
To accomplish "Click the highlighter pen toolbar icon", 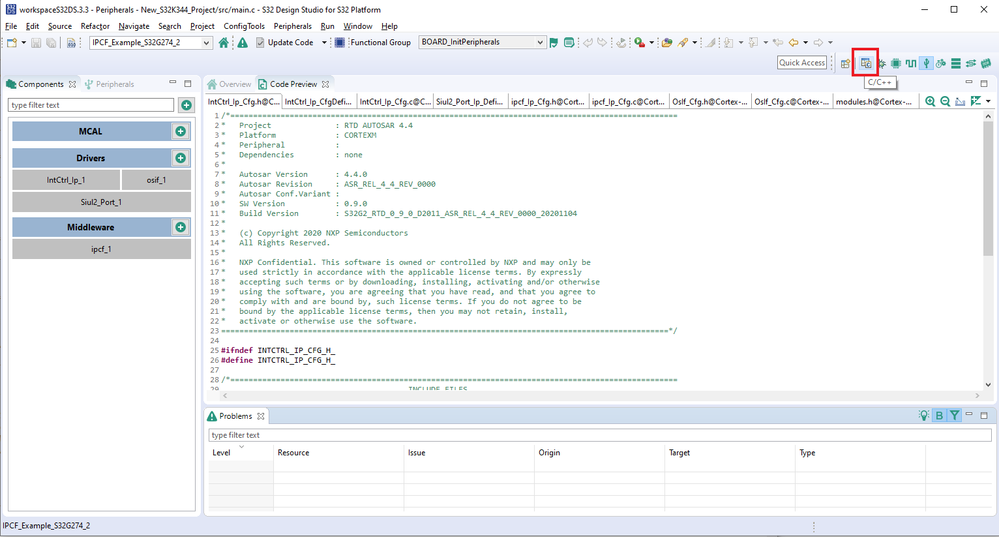I will (683, 43).
